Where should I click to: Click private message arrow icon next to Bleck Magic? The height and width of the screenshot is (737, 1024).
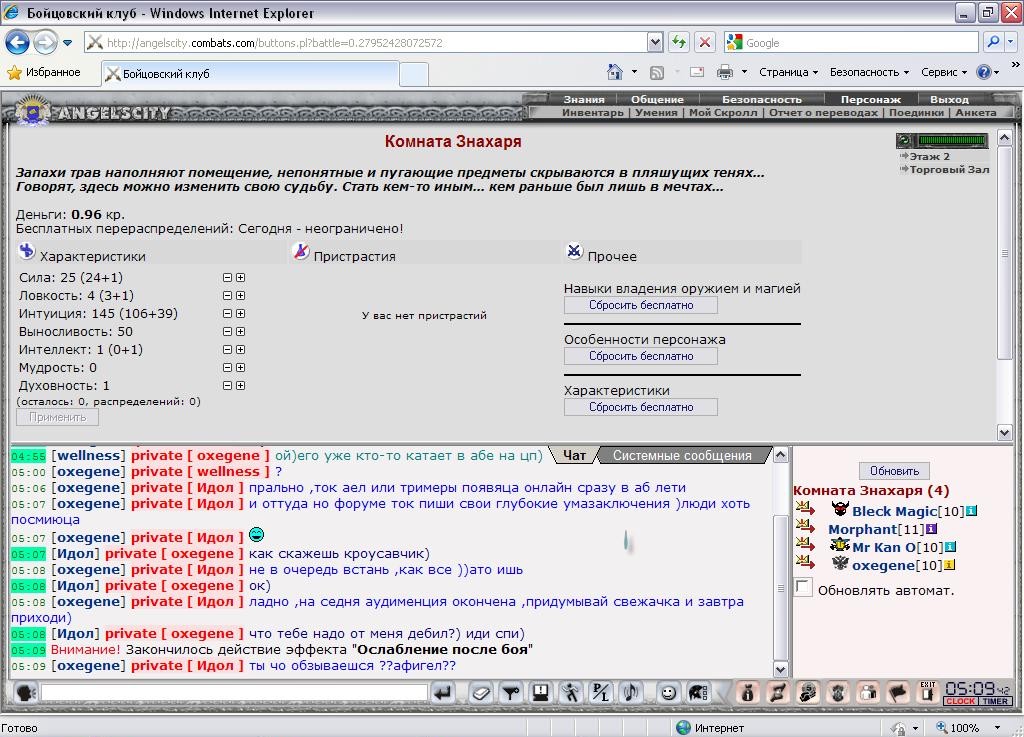click(x=805, y=509)
